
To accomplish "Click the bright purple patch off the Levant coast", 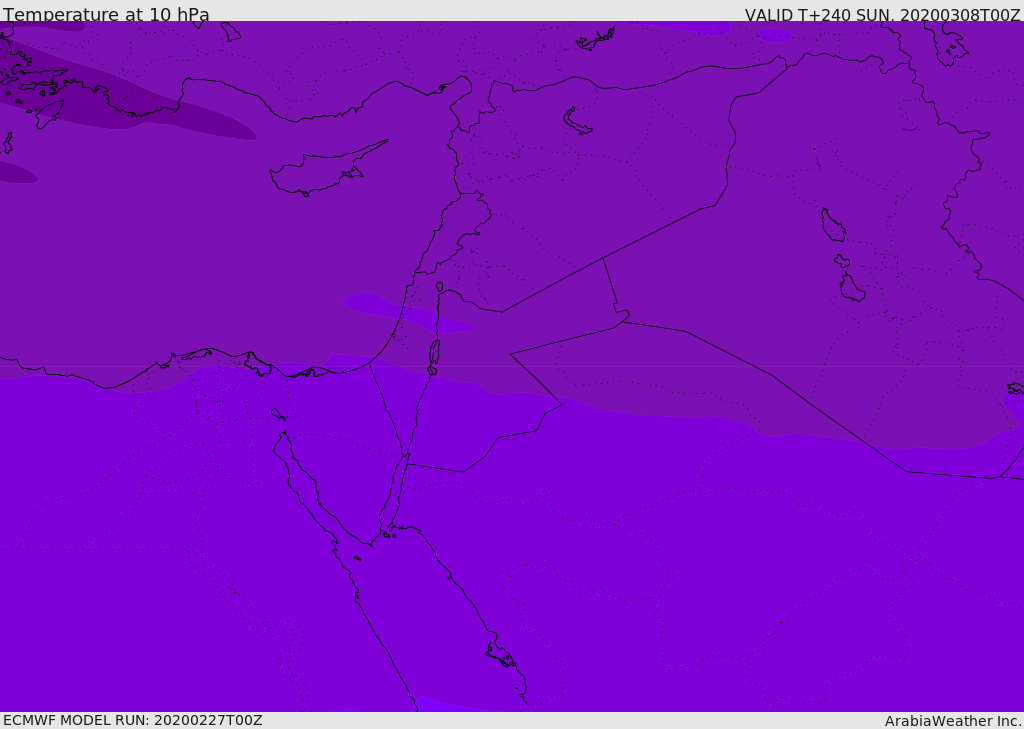I will tap(400, 310).
